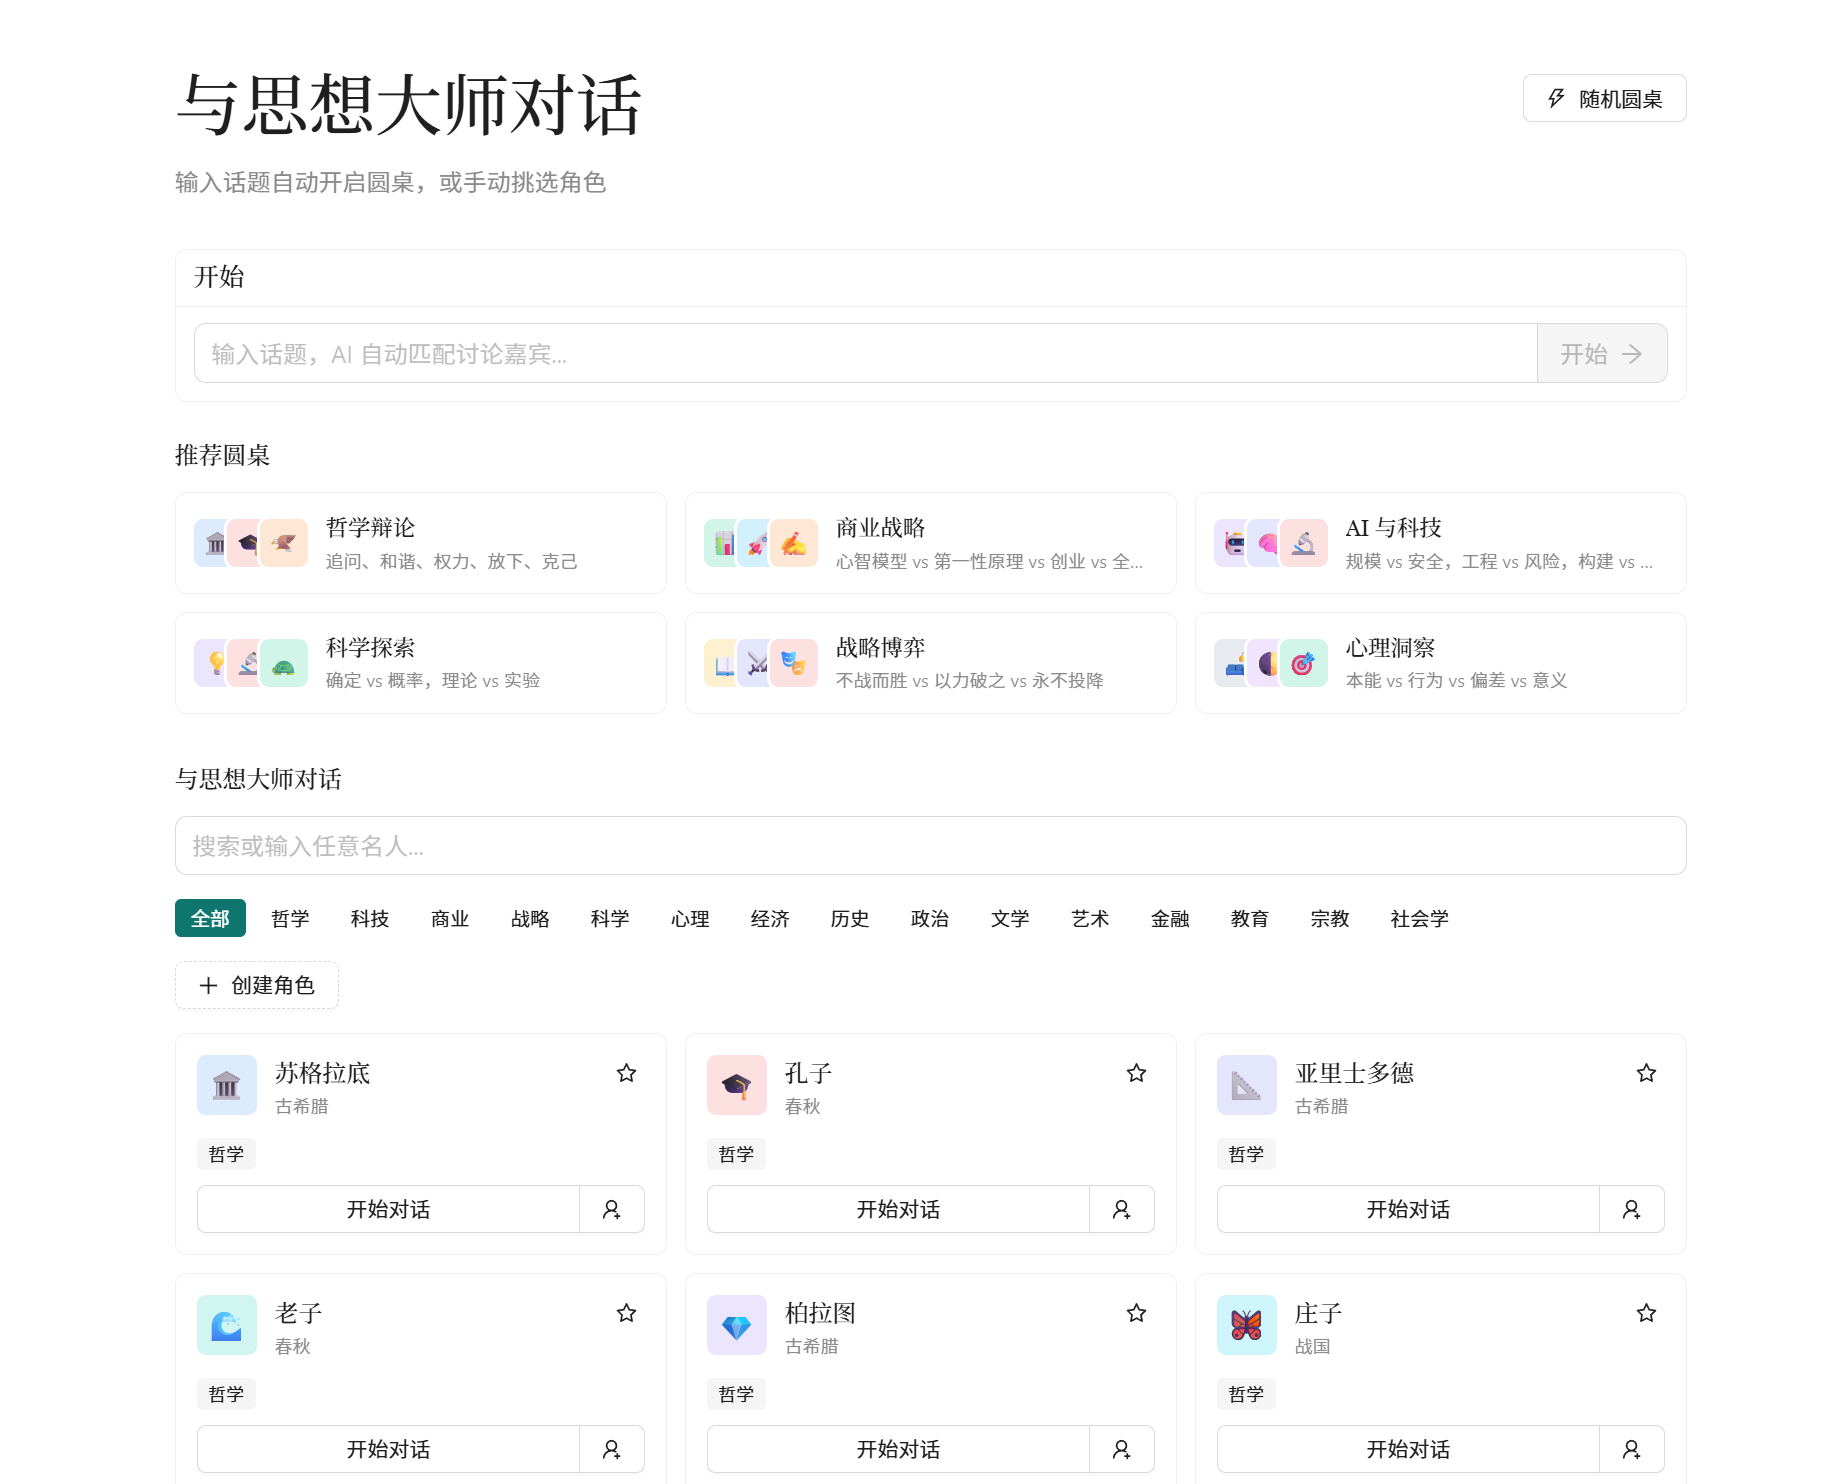Switch to the 金融 category filter
The width and height of the screenshot is (1824, 1484).
pyautogui.click(x=1170, y=918)
